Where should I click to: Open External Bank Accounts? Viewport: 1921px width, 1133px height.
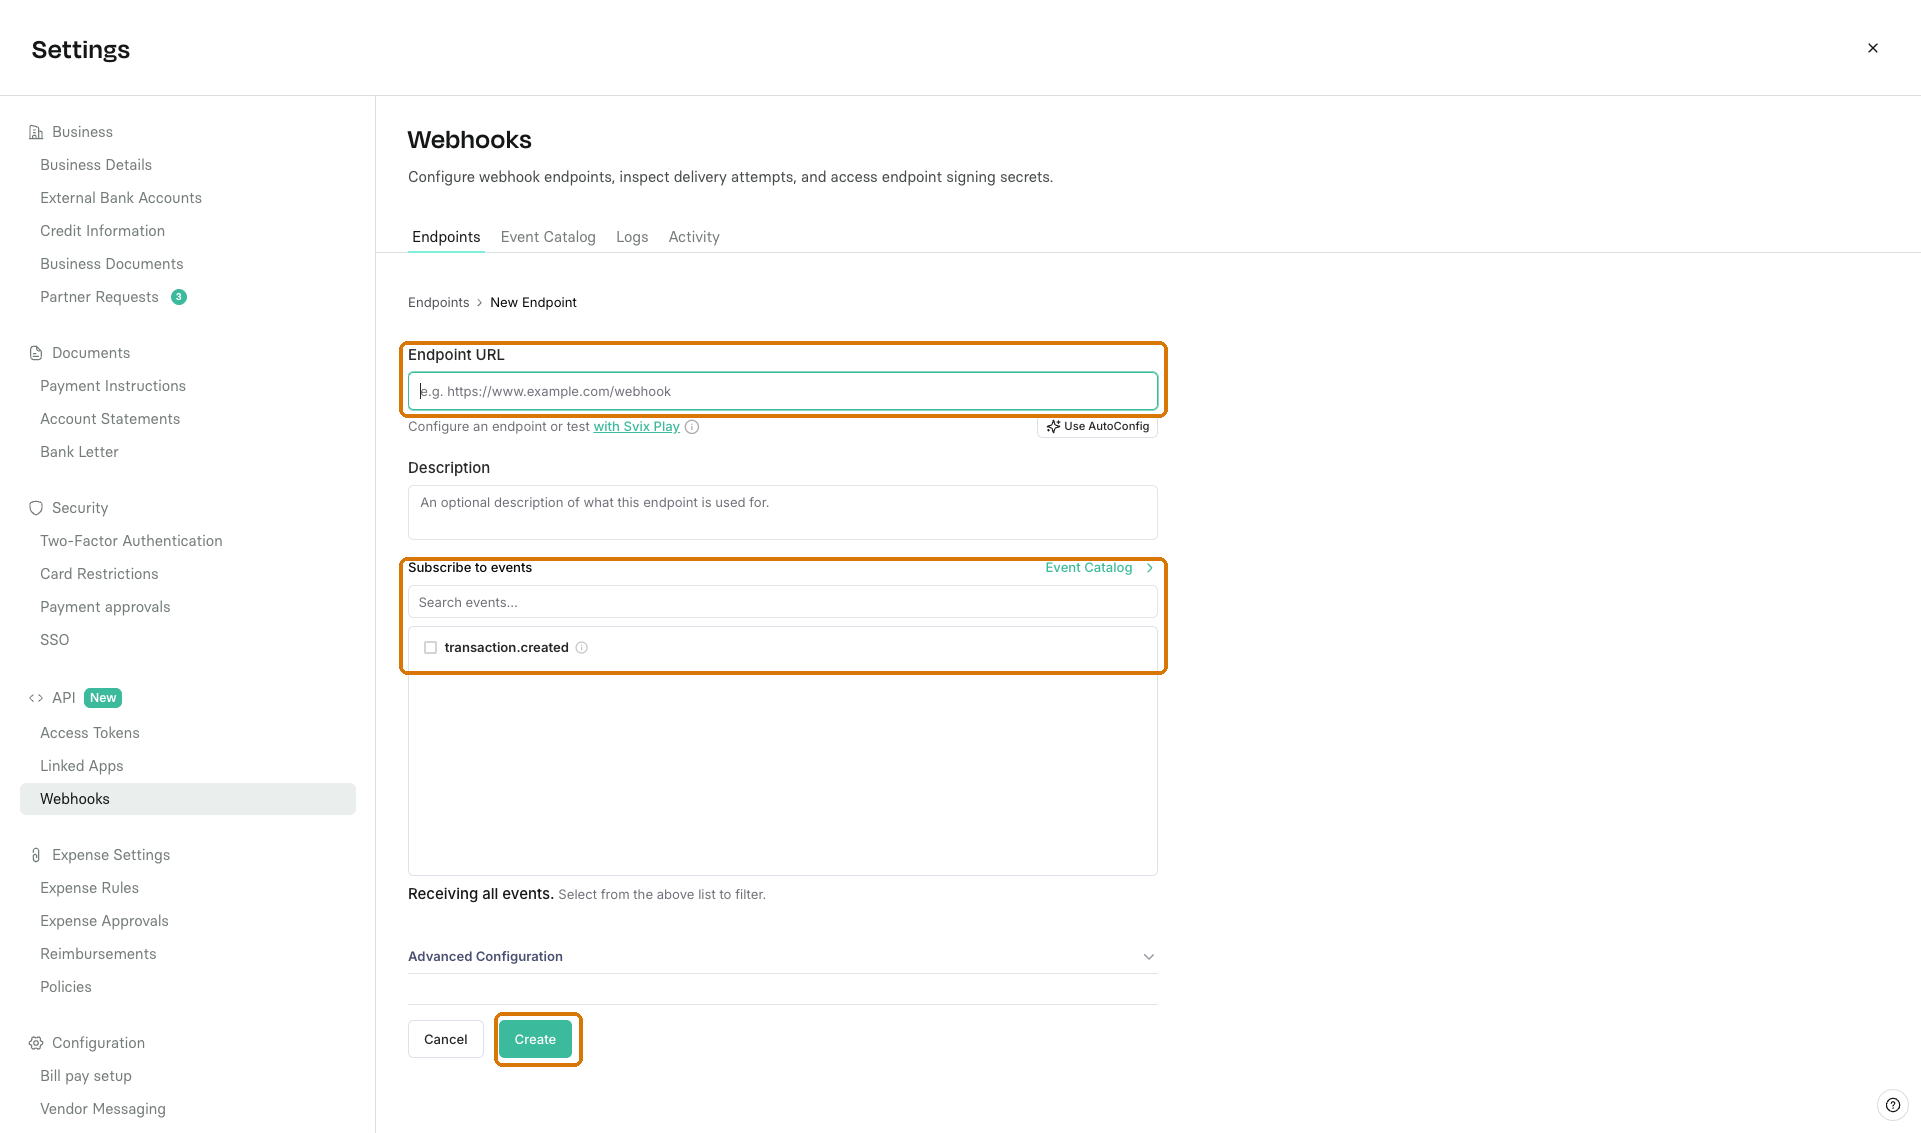(121, 198)
